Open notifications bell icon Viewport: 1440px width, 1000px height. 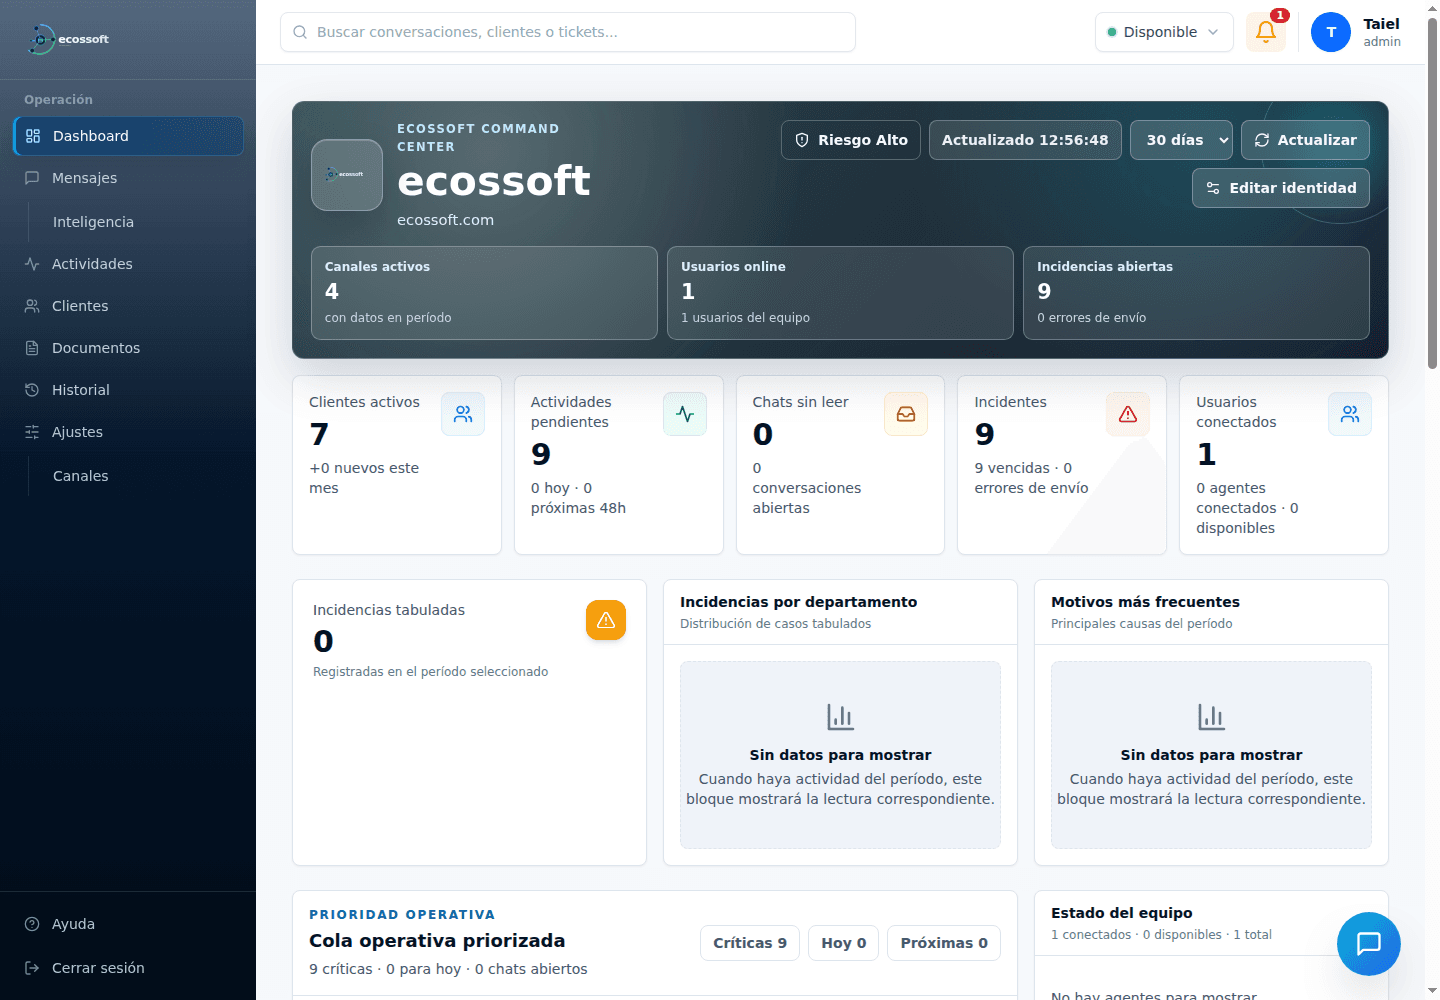(x=1266, y=32)
